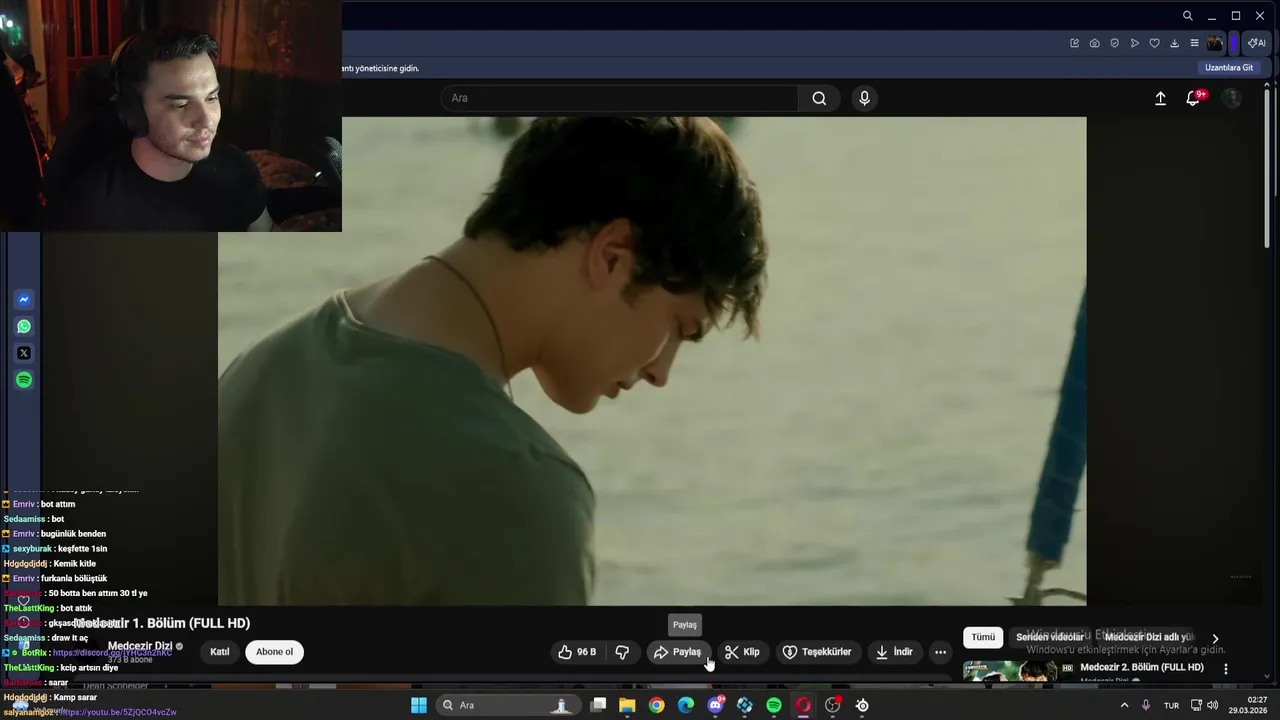The image size is (1280, 720).
Task: Open the easy setup sliders icon
Action: coord(1194,43)
